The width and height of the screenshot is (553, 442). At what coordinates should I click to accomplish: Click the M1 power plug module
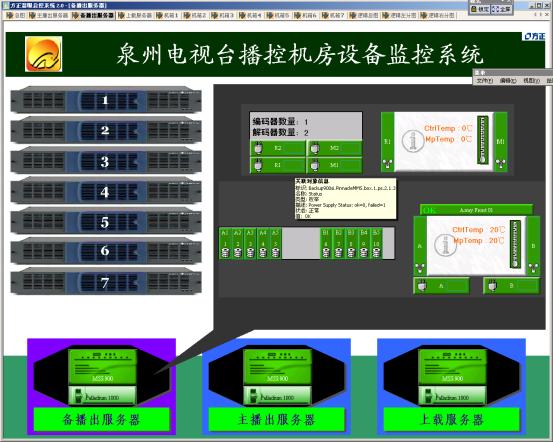coord(334,165)
